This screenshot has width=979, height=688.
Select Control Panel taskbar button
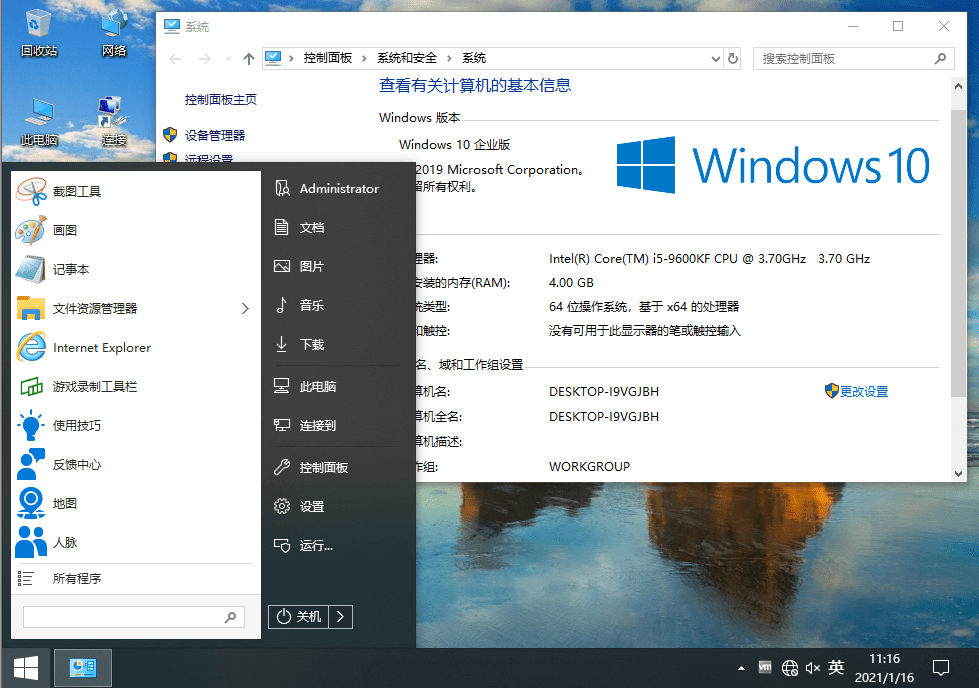[82, 668]
